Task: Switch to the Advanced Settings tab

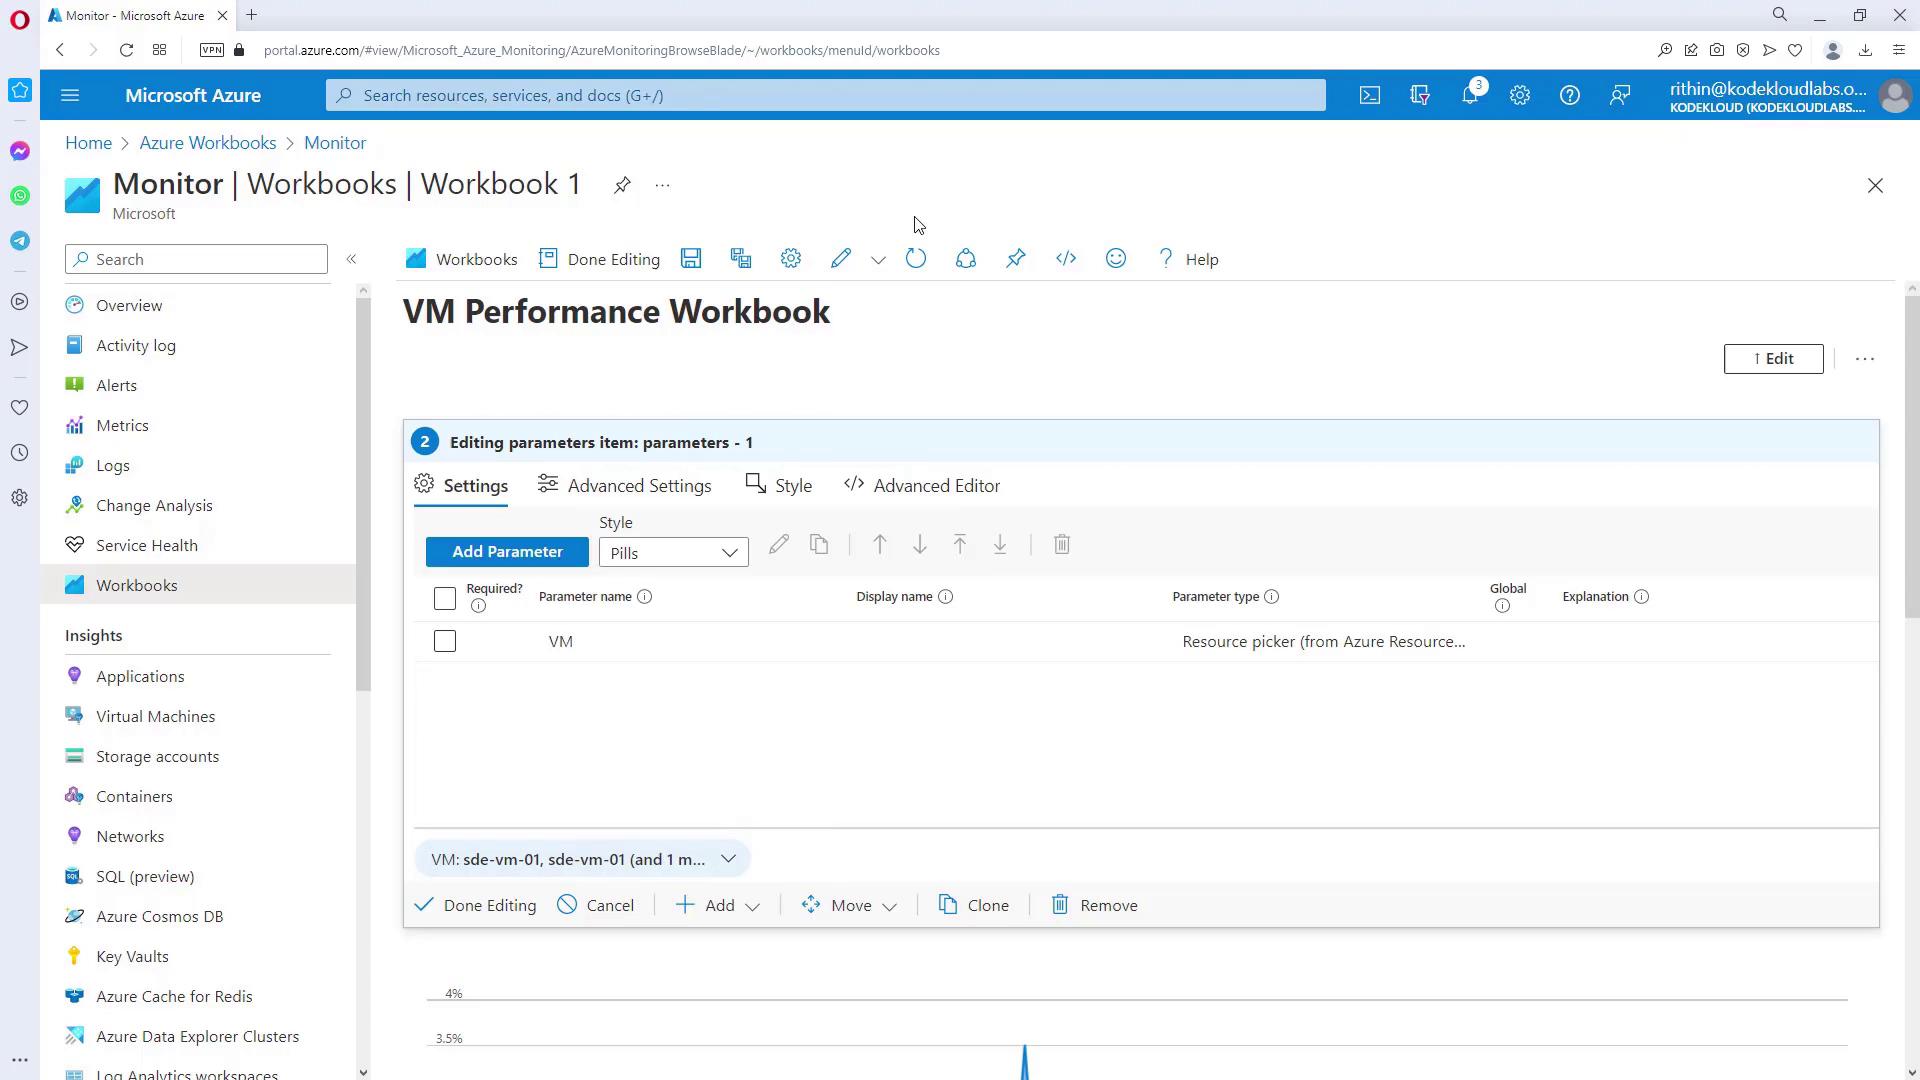Action: 625,486
